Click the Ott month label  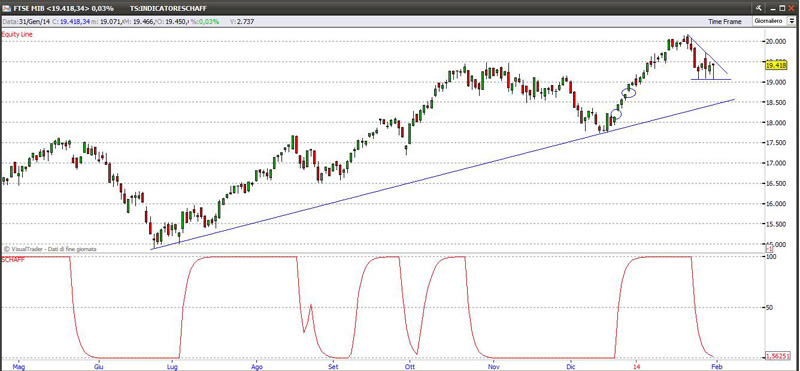click(409, 366)
